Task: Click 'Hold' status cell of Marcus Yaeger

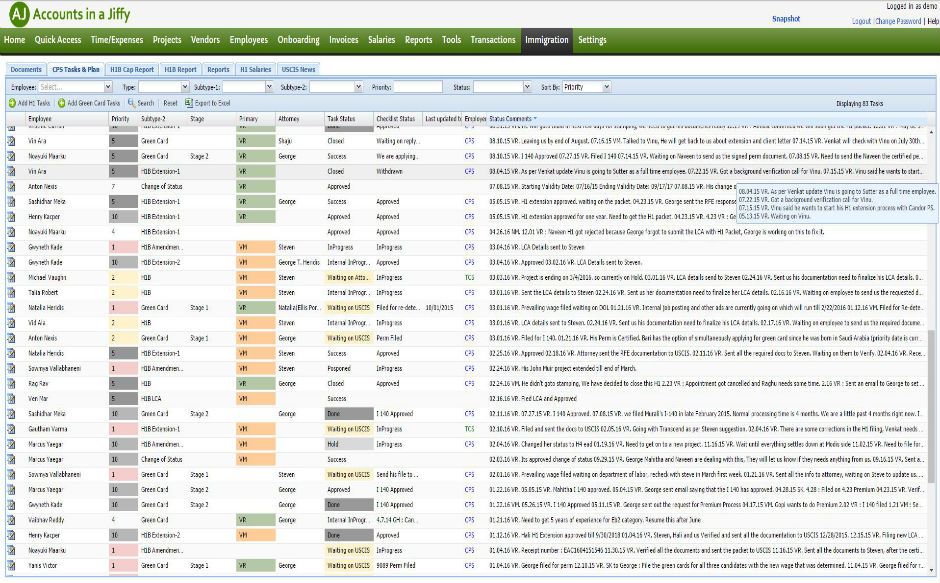Action: coord(349,444)
